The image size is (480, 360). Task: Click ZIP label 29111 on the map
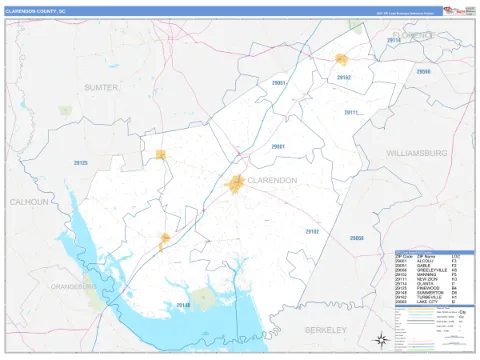coord(351,113)
